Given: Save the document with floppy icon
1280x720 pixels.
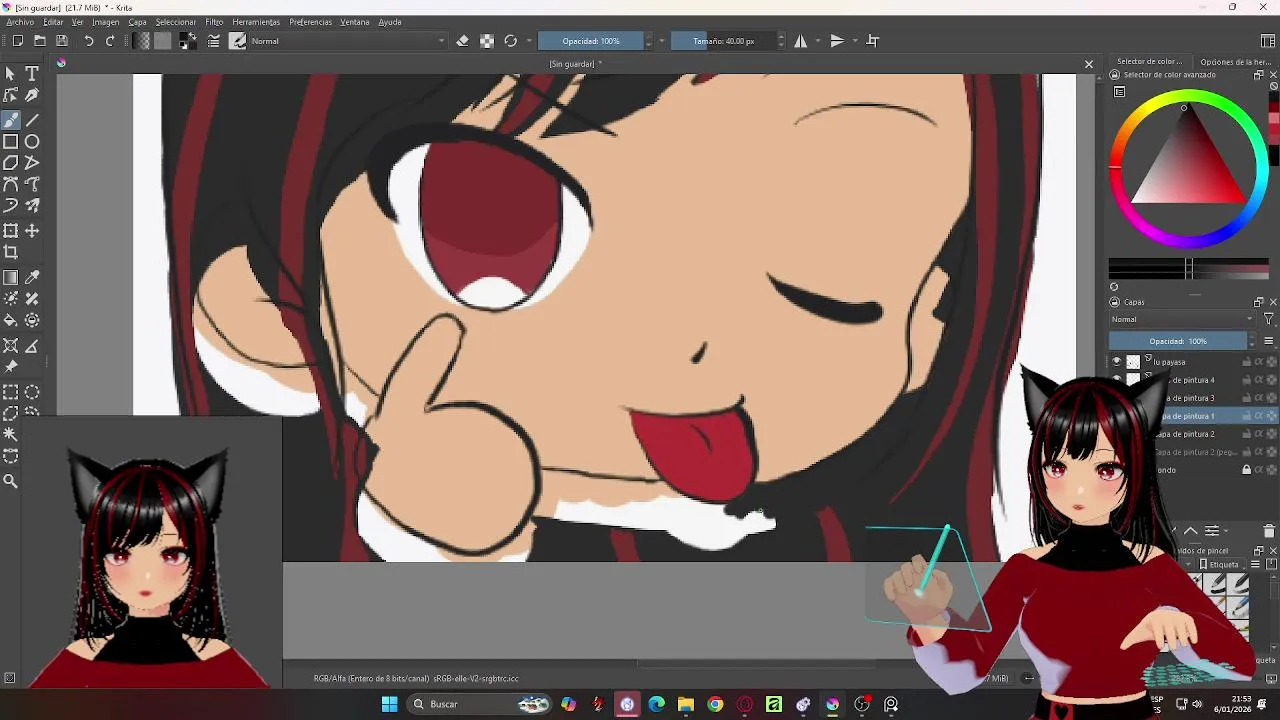Looking at the screenshot, I should pyautogui.click(x=62, y=41).
